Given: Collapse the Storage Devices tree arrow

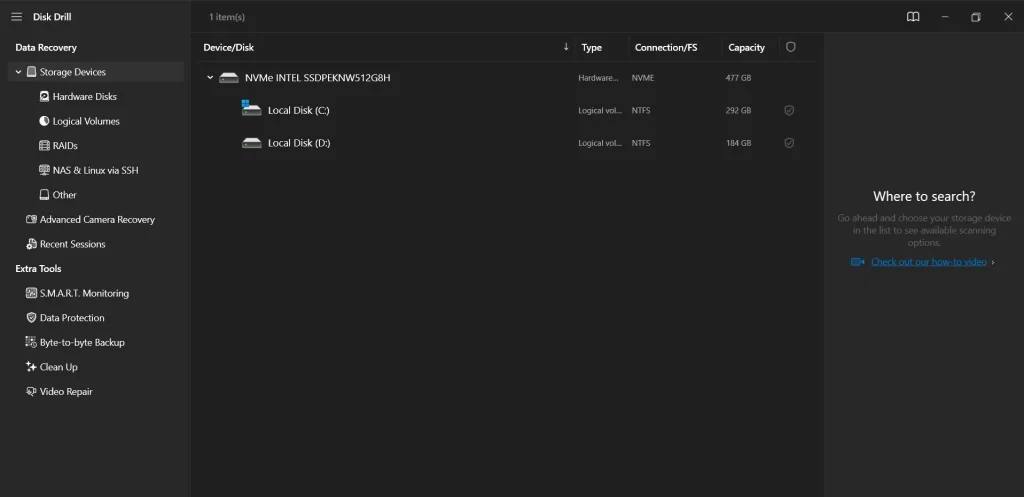Looking at the screenshot, I should click(x=18, y=72).
